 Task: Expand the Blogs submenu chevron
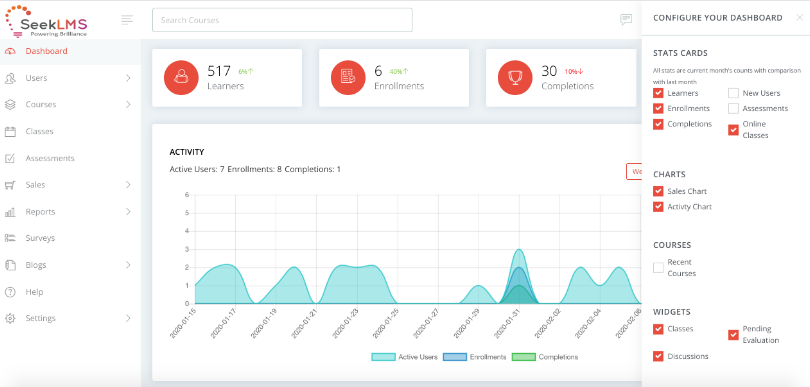pyautogui.click(x=128, y=265)
